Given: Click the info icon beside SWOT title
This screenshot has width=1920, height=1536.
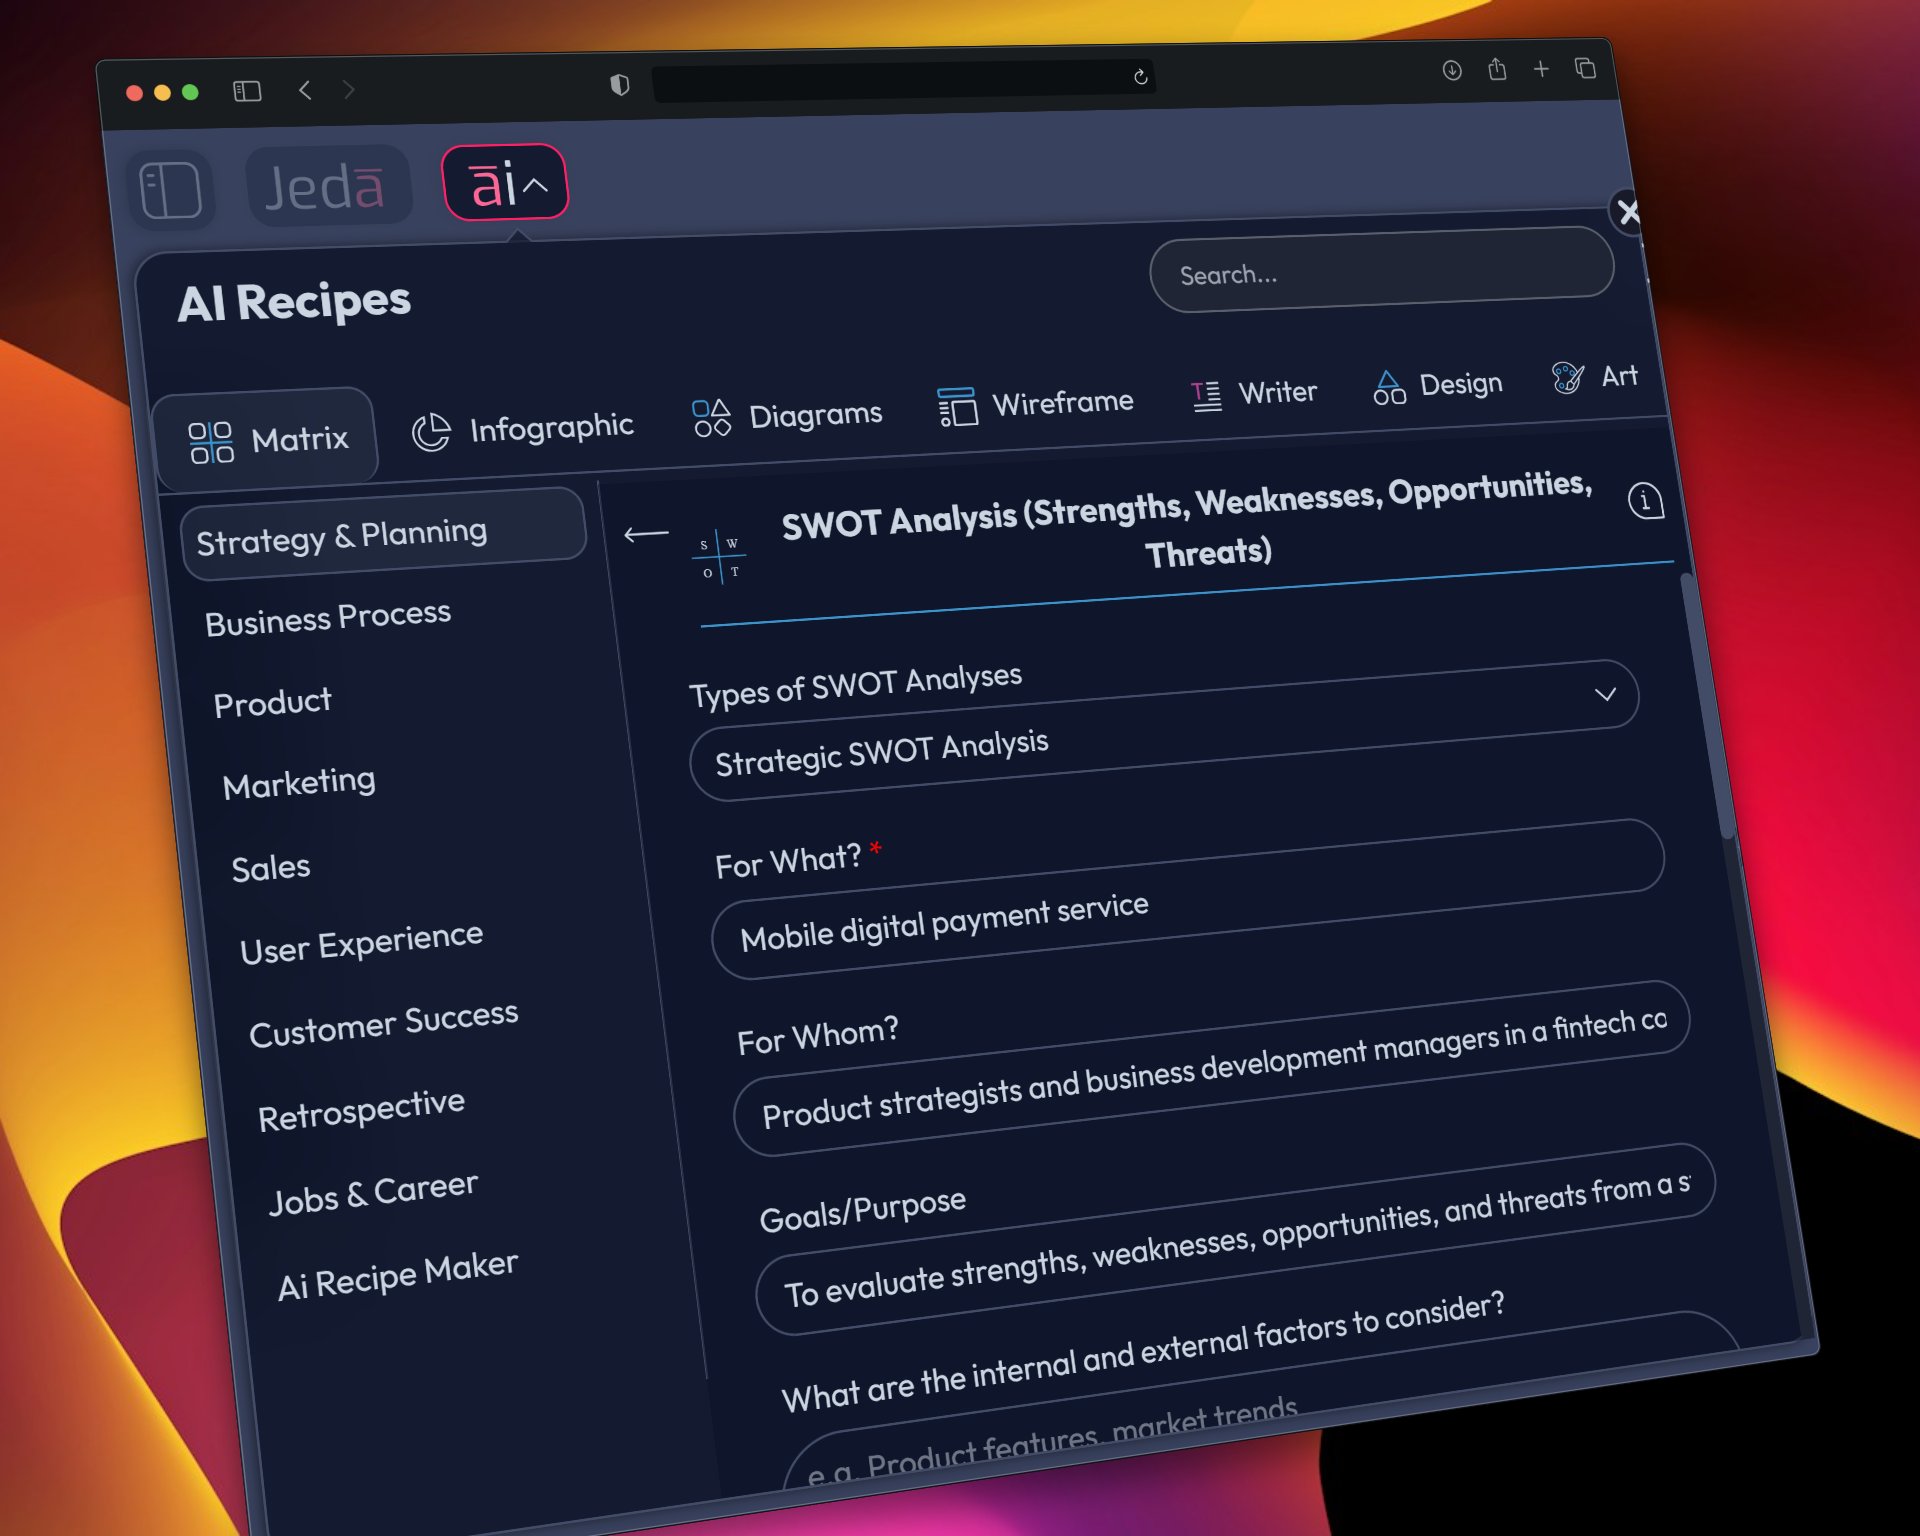Looking at the screenshot, I should click(x=1645, y=500).
